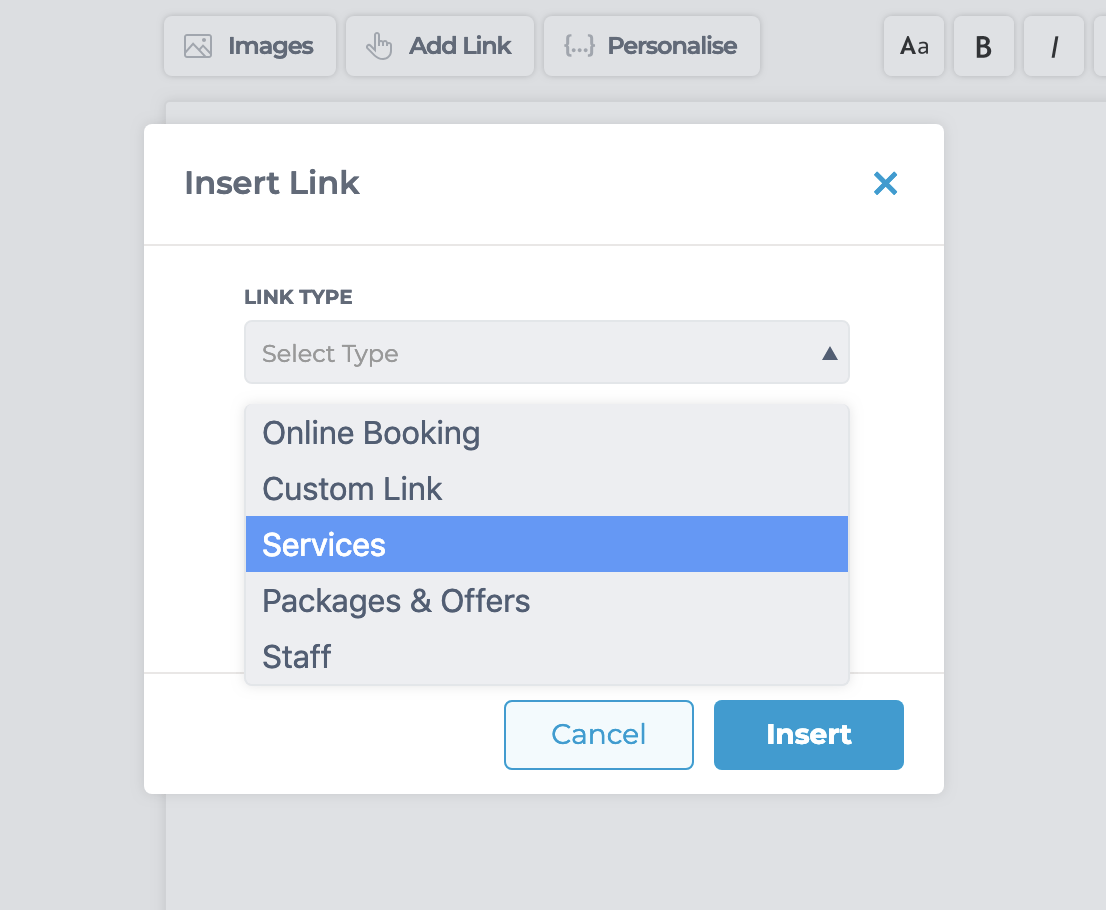Toggle italic formatting
Image resolution: width=1106 pixels, height=910 pixels.
(1053, 46)
